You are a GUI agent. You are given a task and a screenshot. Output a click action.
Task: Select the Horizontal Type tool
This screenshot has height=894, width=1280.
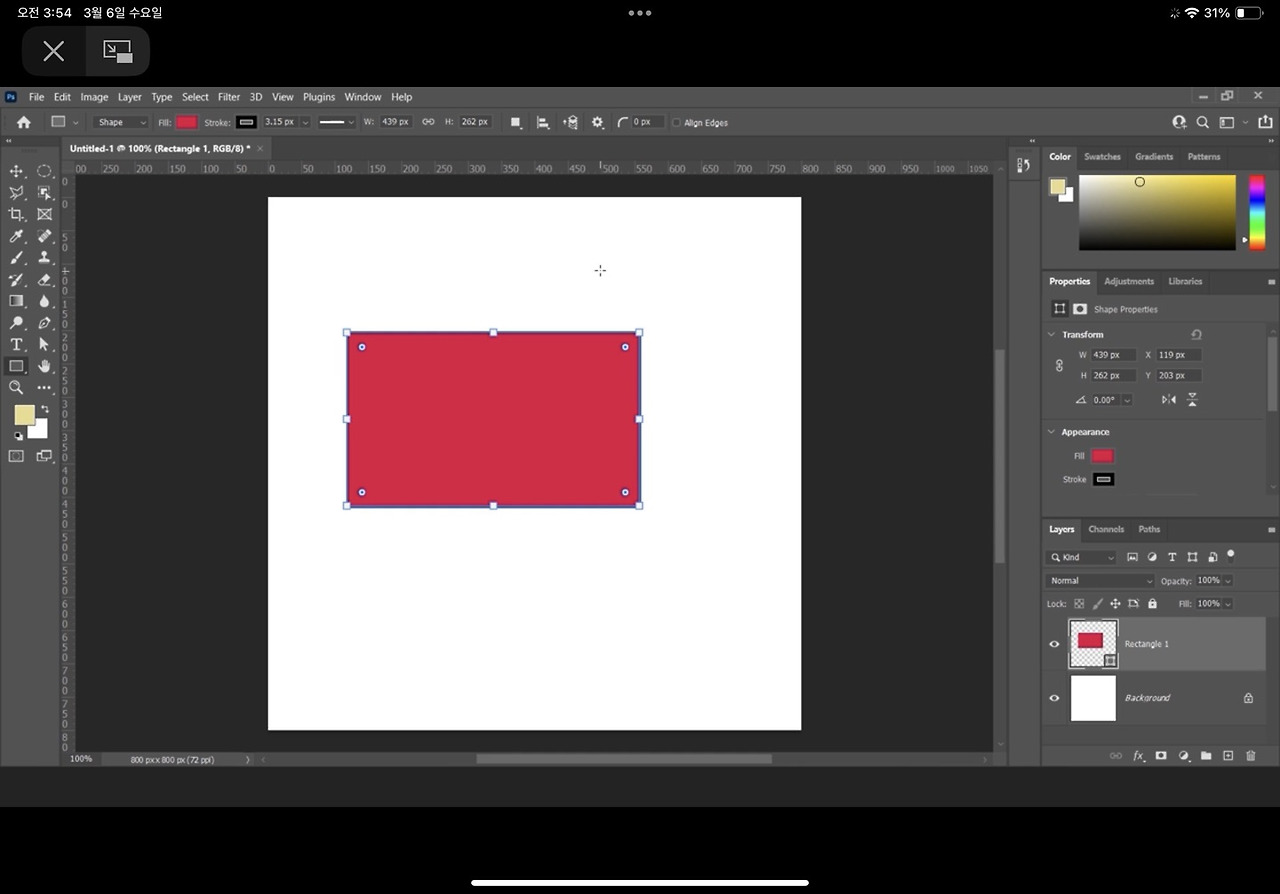(x=16, y=345)
